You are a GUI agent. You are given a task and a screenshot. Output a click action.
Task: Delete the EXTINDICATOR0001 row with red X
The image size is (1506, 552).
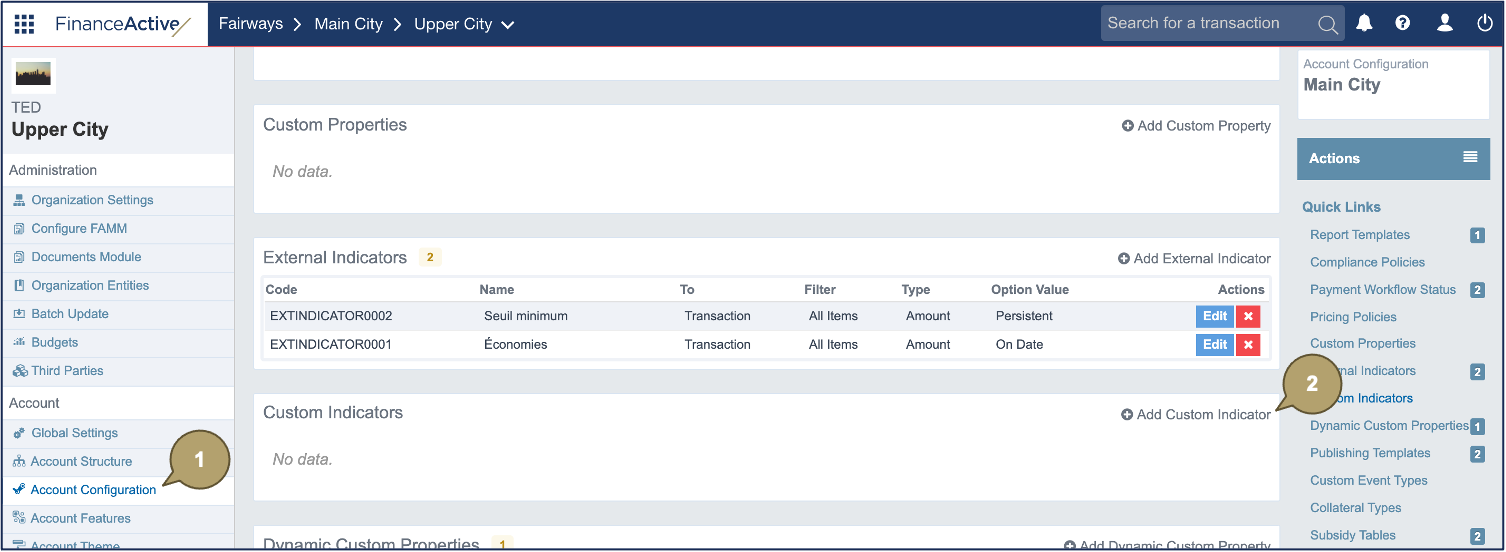pos(1248,345)
